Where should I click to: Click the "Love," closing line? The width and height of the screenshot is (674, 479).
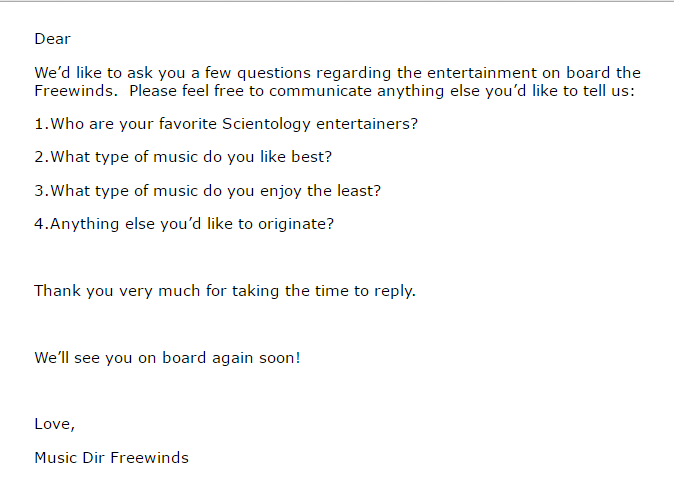55,424
